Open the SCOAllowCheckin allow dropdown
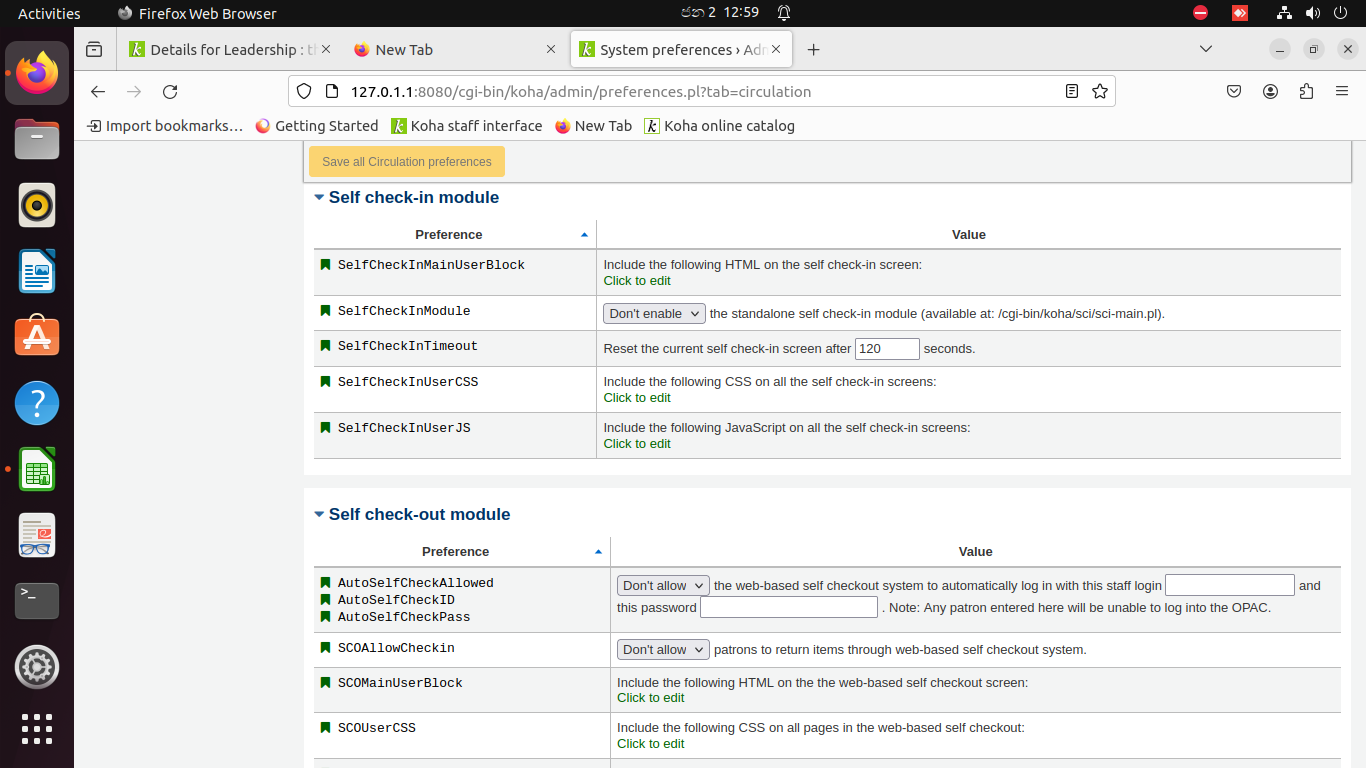 click(x=663, y=650)
